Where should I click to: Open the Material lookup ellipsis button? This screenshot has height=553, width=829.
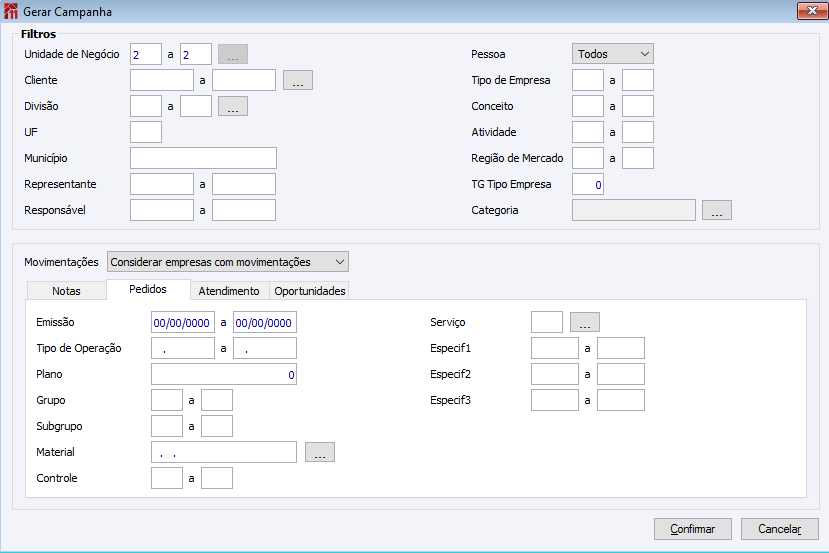click(x=320, y=453)
